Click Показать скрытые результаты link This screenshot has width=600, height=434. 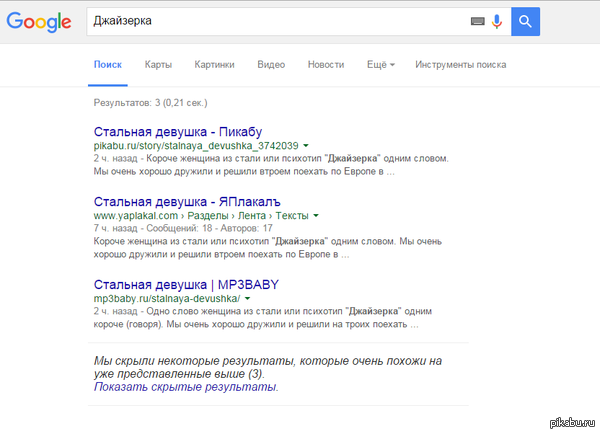point(186,387)
